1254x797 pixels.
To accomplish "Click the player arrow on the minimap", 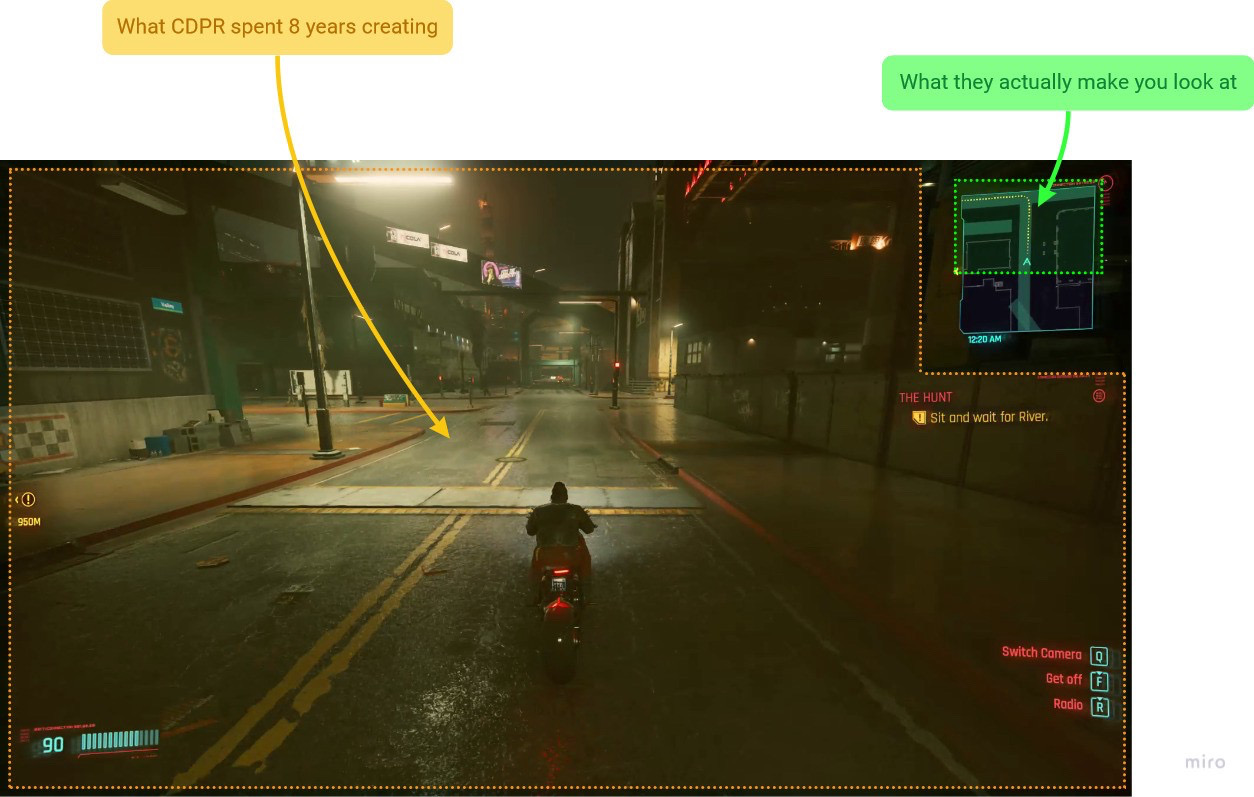I will [x=1026, y=262].
